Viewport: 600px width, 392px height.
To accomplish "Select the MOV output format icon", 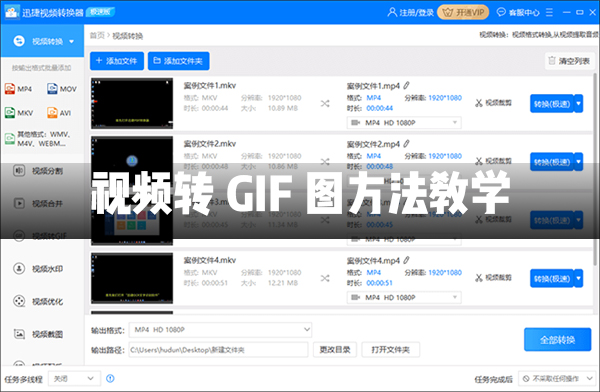I will pyautogui.click(x=52, y=89).
